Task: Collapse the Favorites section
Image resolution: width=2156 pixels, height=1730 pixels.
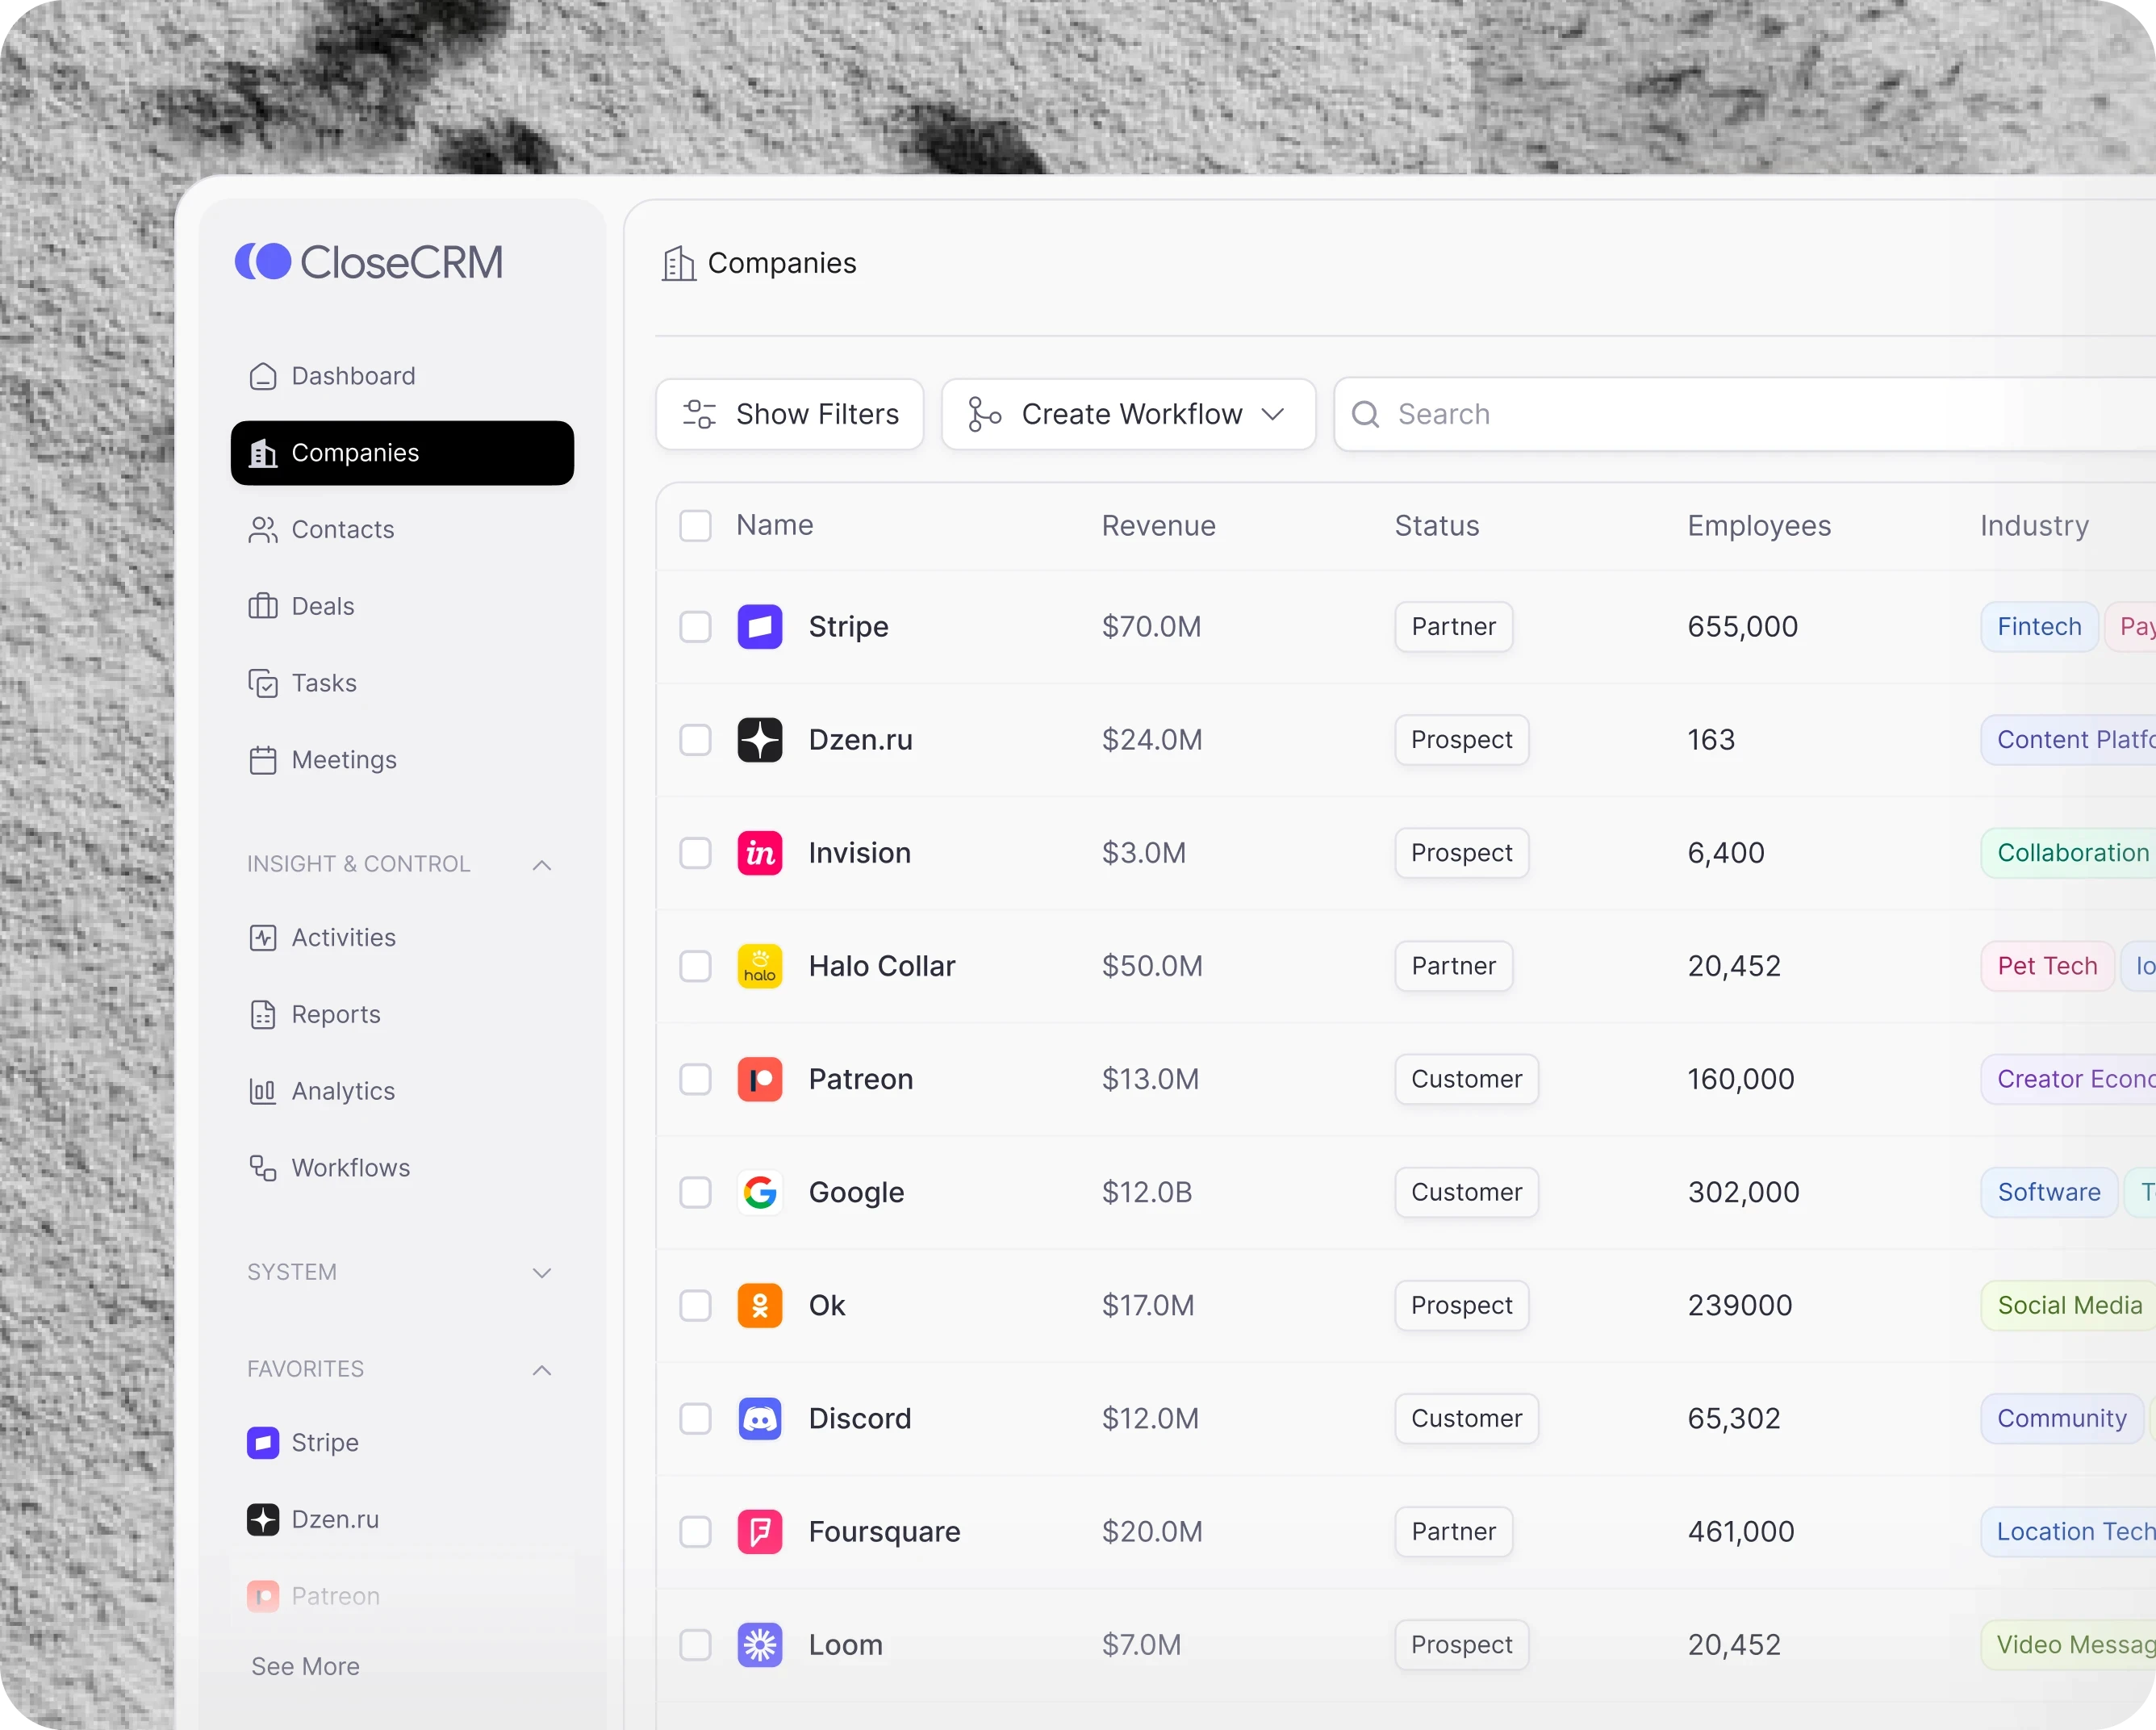Action: tap(542, 1370)
